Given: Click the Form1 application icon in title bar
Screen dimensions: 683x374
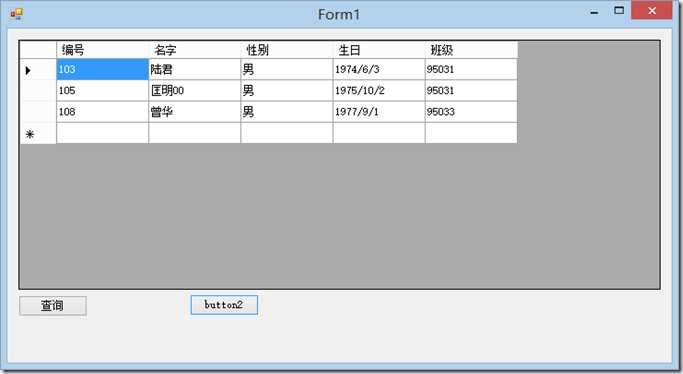Looking at the screenshot, I should point(17,13).
